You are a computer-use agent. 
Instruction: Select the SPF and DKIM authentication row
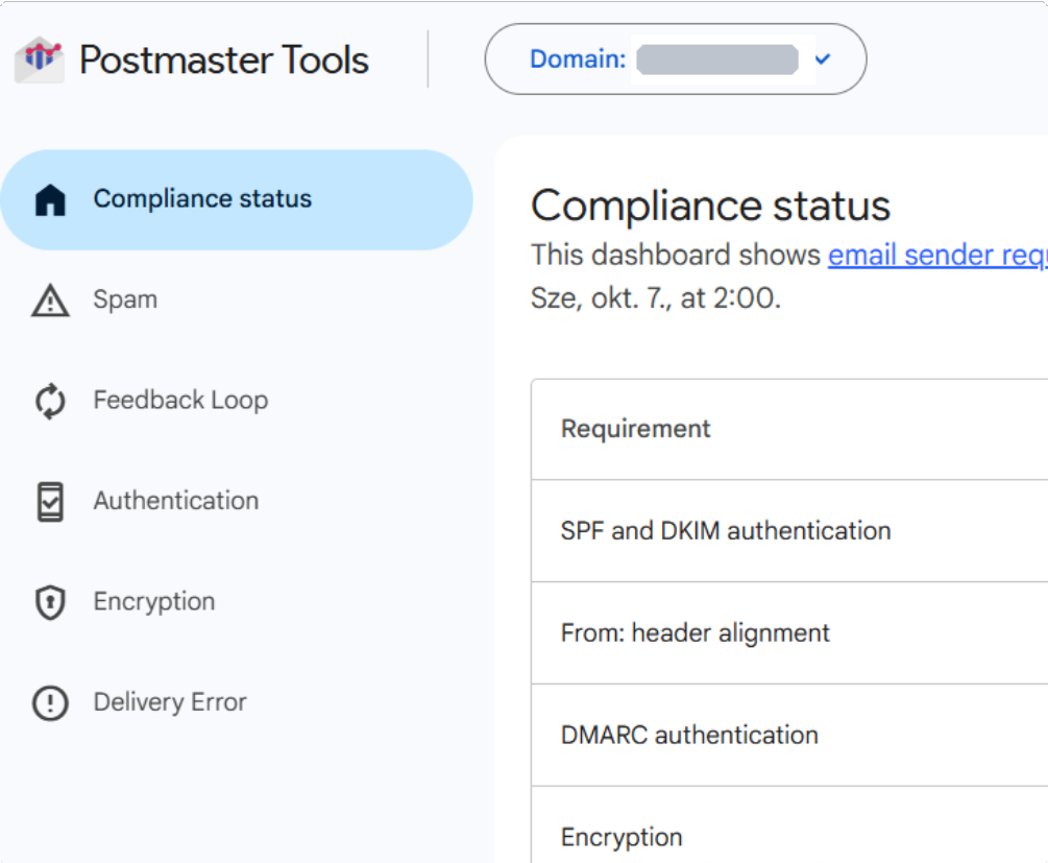789,531
